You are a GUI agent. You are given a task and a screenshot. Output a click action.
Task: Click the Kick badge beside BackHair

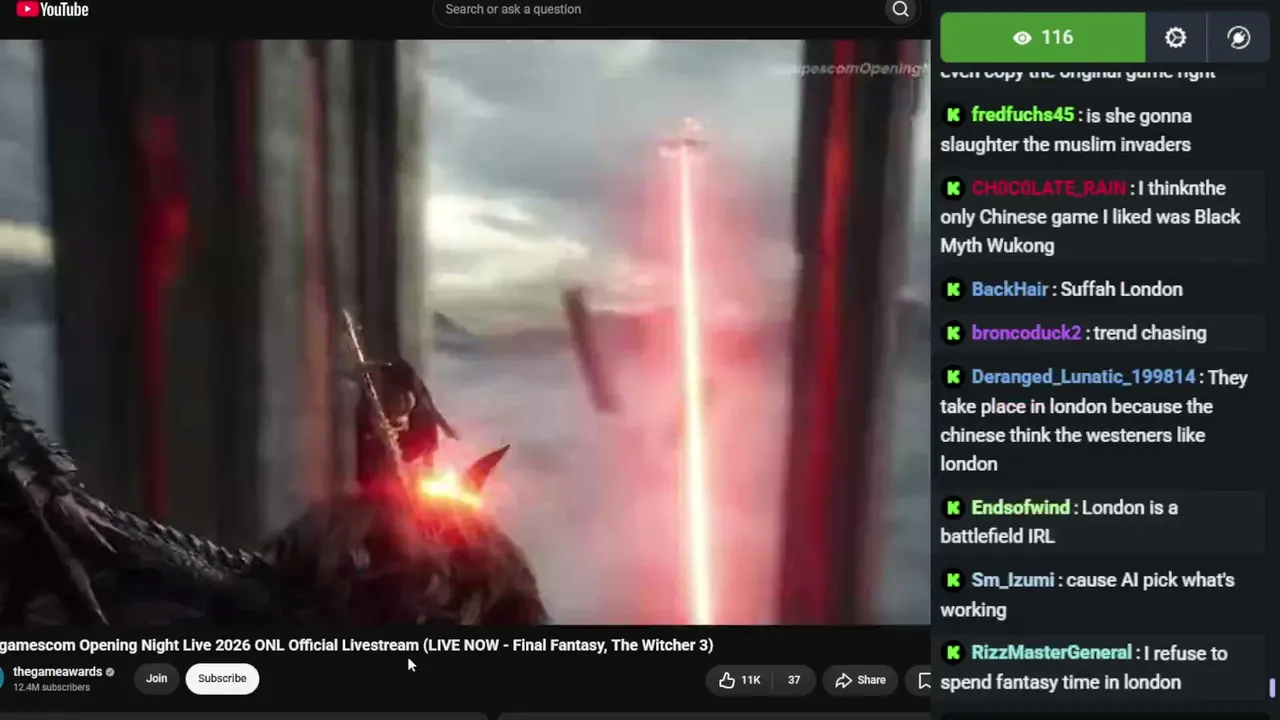953,289
